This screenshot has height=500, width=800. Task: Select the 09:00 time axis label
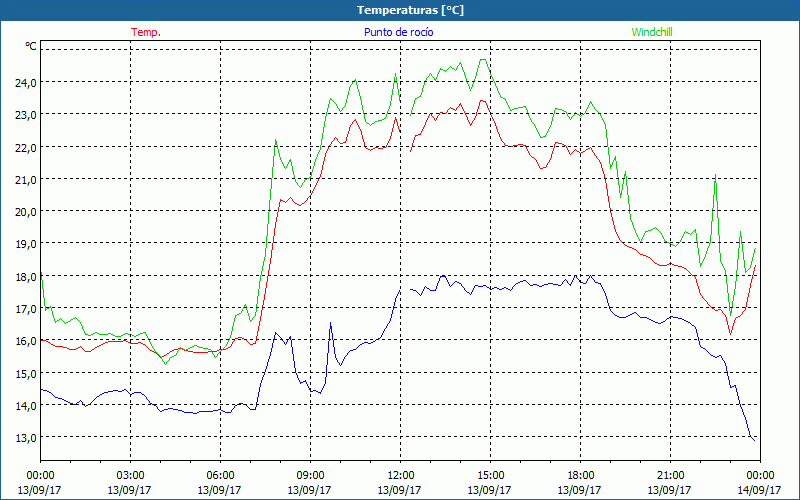tap(311, 475)
